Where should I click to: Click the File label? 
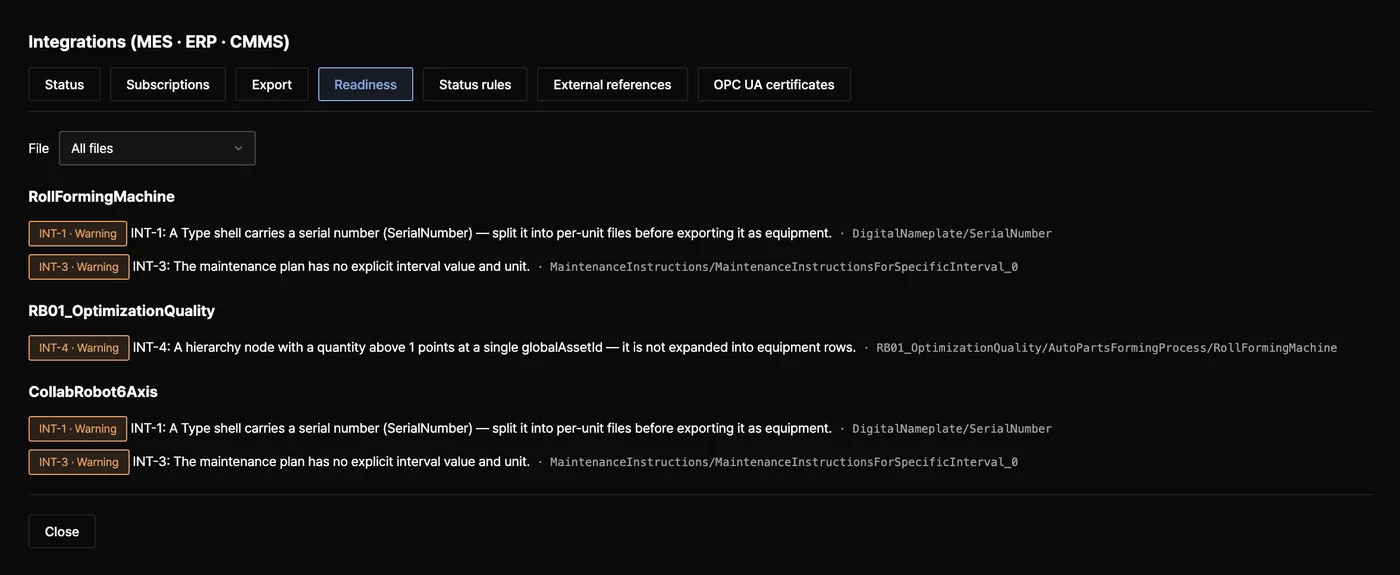tap(39, 148)
